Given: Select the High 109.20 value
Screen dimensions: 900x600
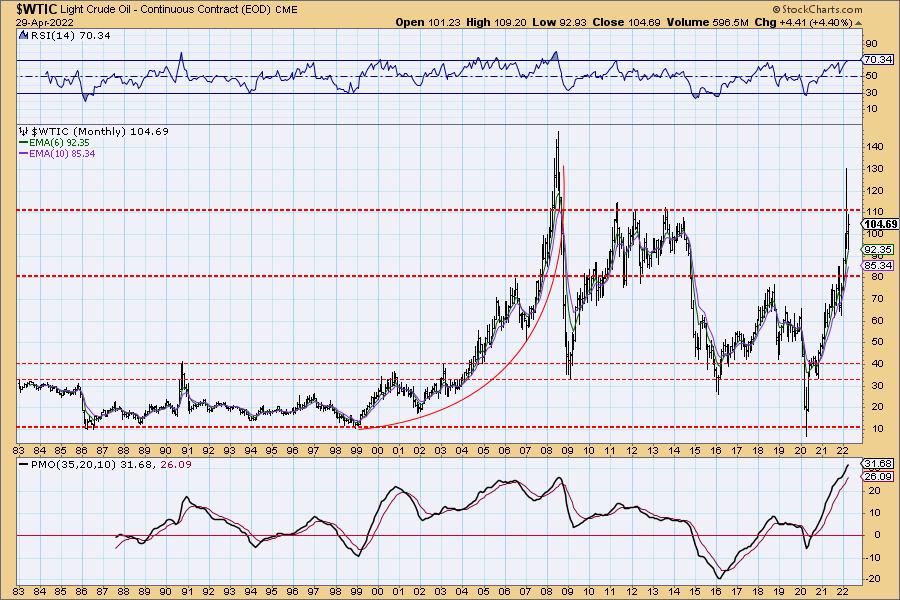Looking at the screenshot, I should 496,22.
